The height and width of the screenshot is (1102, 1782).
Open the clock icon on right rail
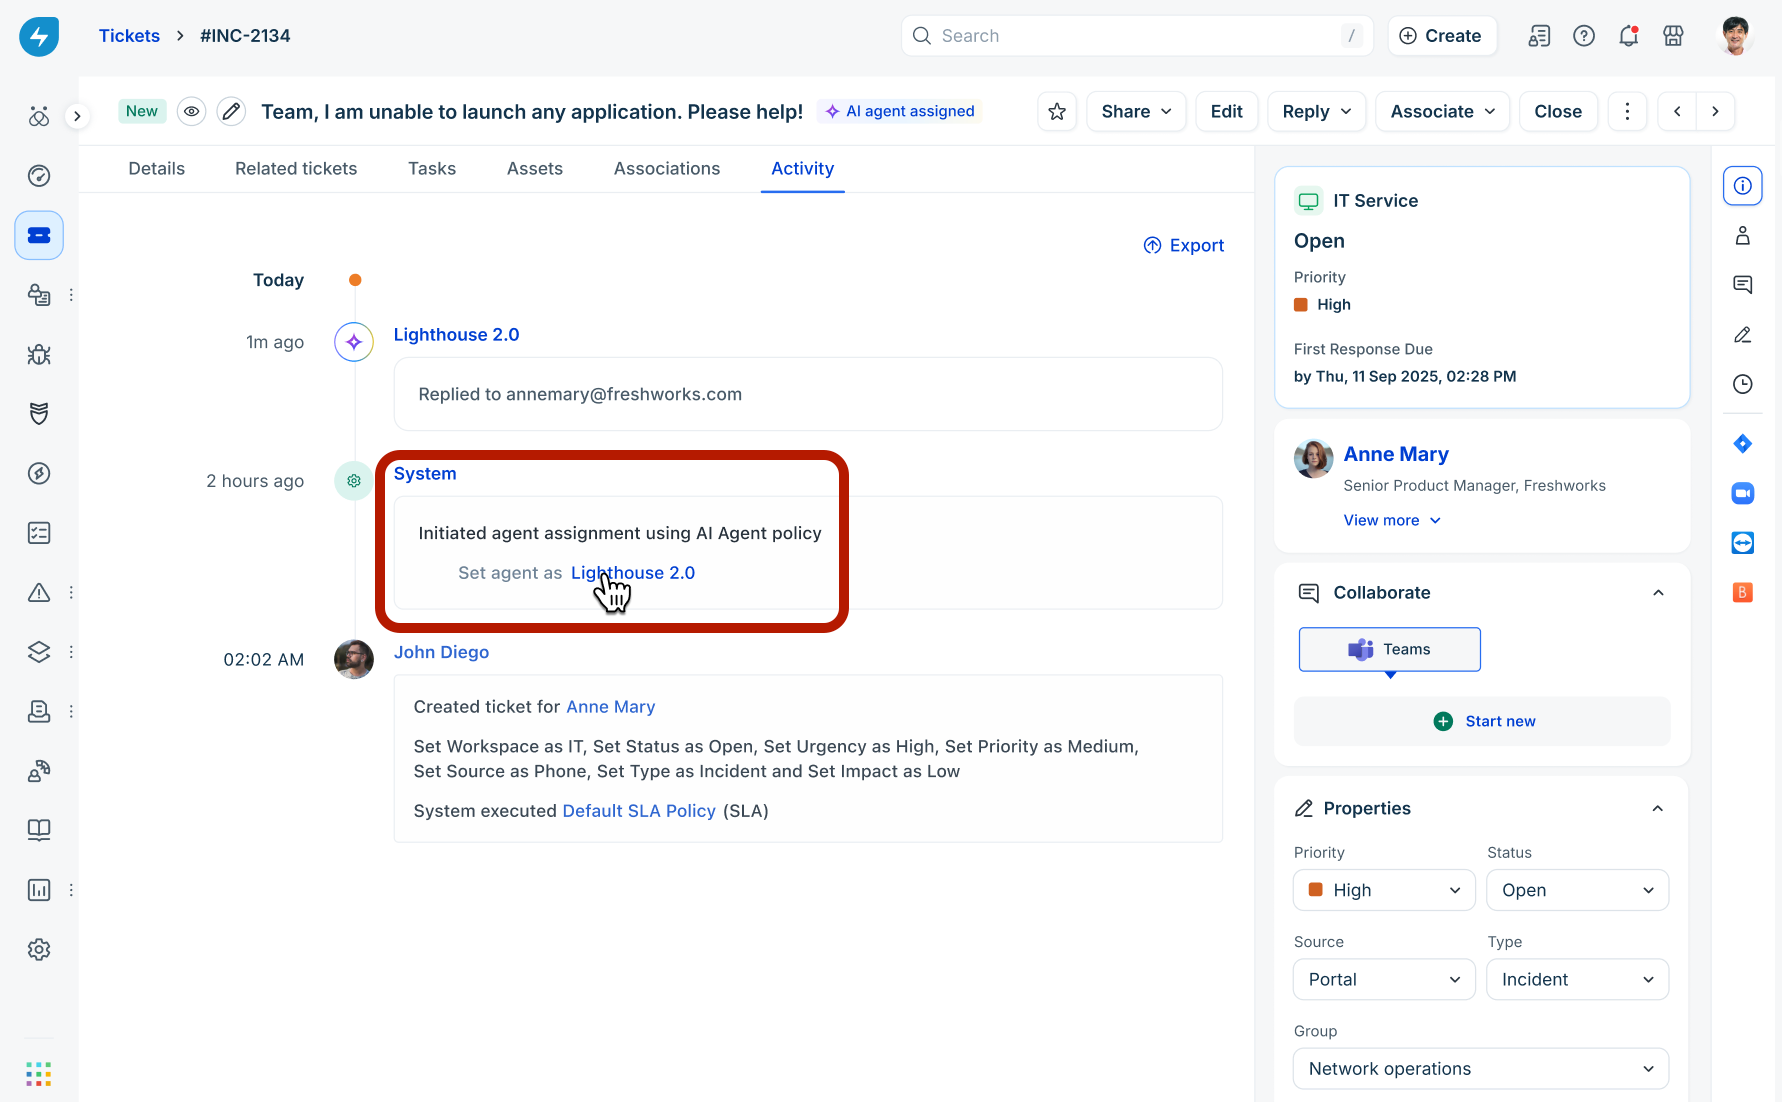click(1743, 384)
